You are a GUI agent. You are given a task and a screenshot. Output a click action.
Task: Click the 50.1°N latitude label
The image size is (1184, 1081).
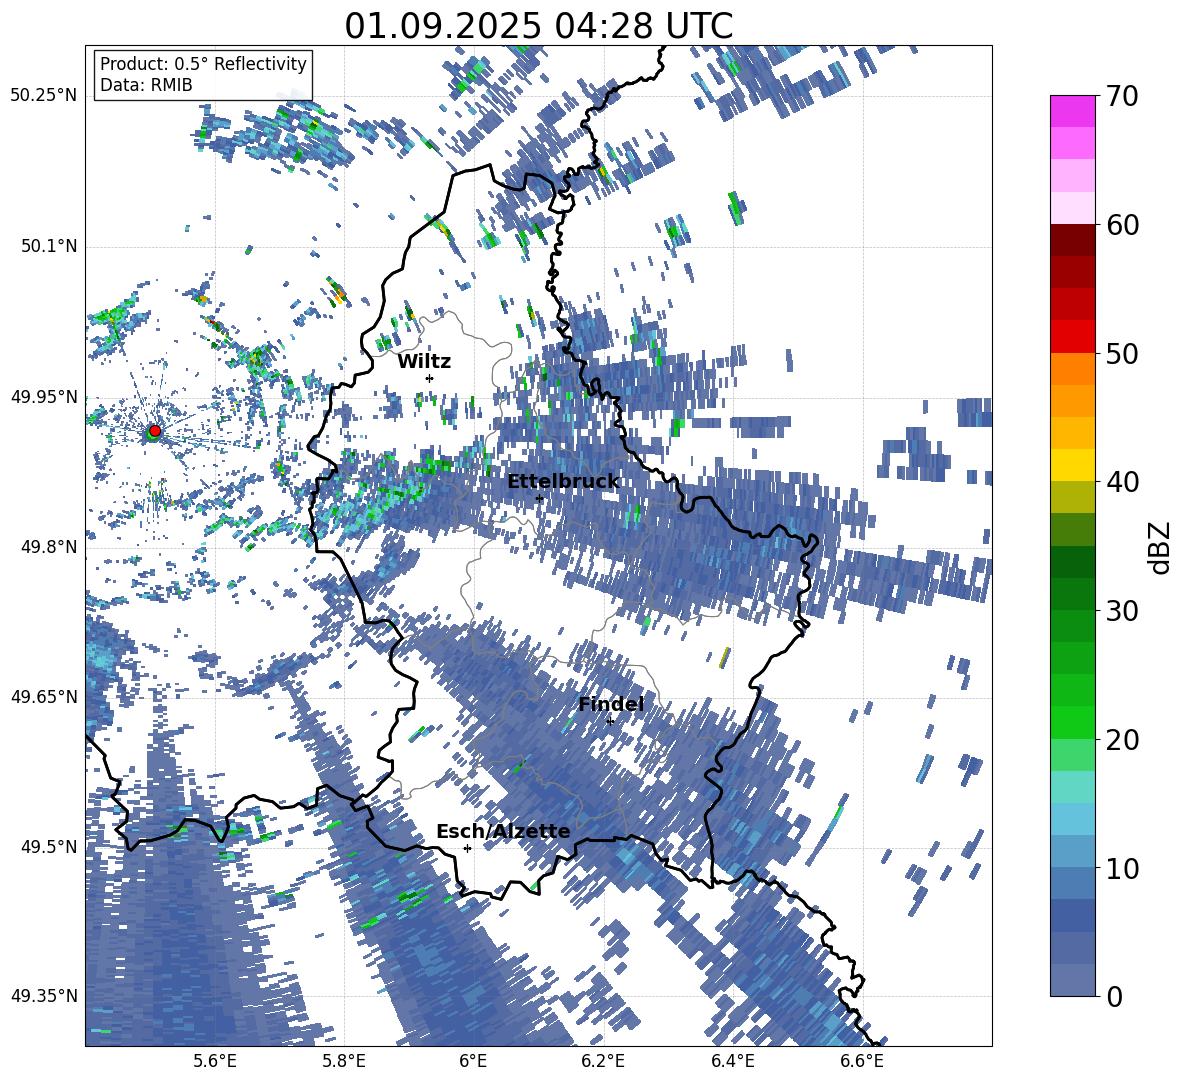click(x=50, y=246)
